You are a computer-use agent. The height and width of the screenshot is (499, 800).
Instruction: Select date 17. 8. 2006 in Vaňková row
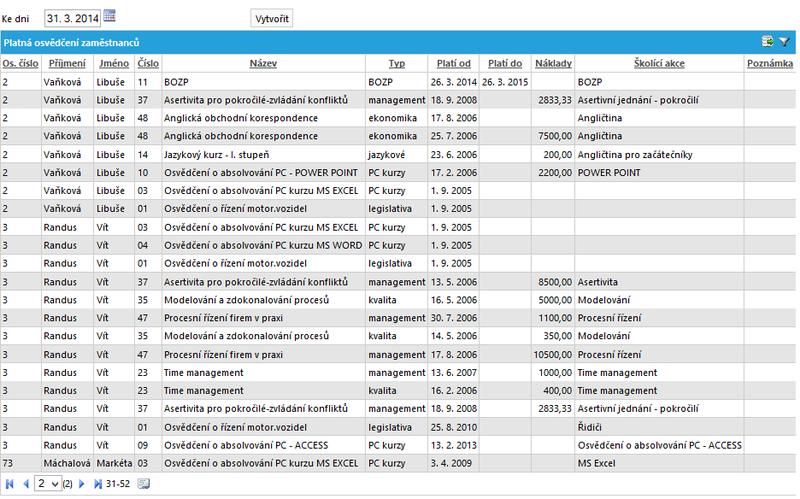454,118
